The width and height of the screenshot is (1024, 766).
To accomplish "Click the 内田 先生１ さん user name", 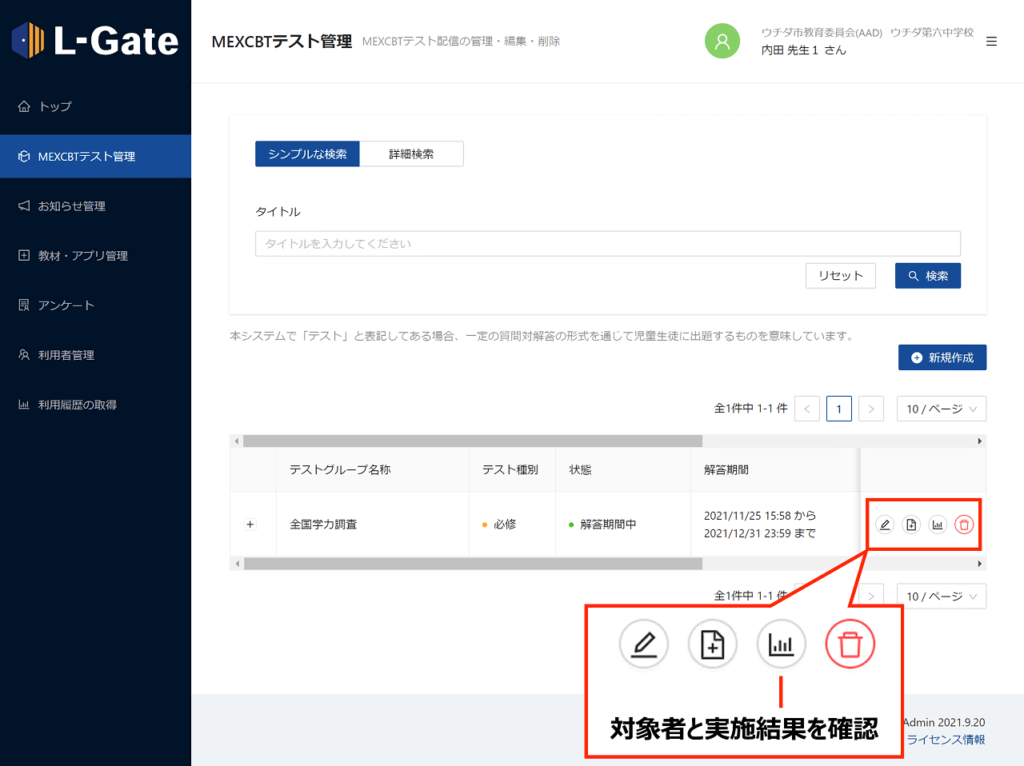I will click(803, 50).
